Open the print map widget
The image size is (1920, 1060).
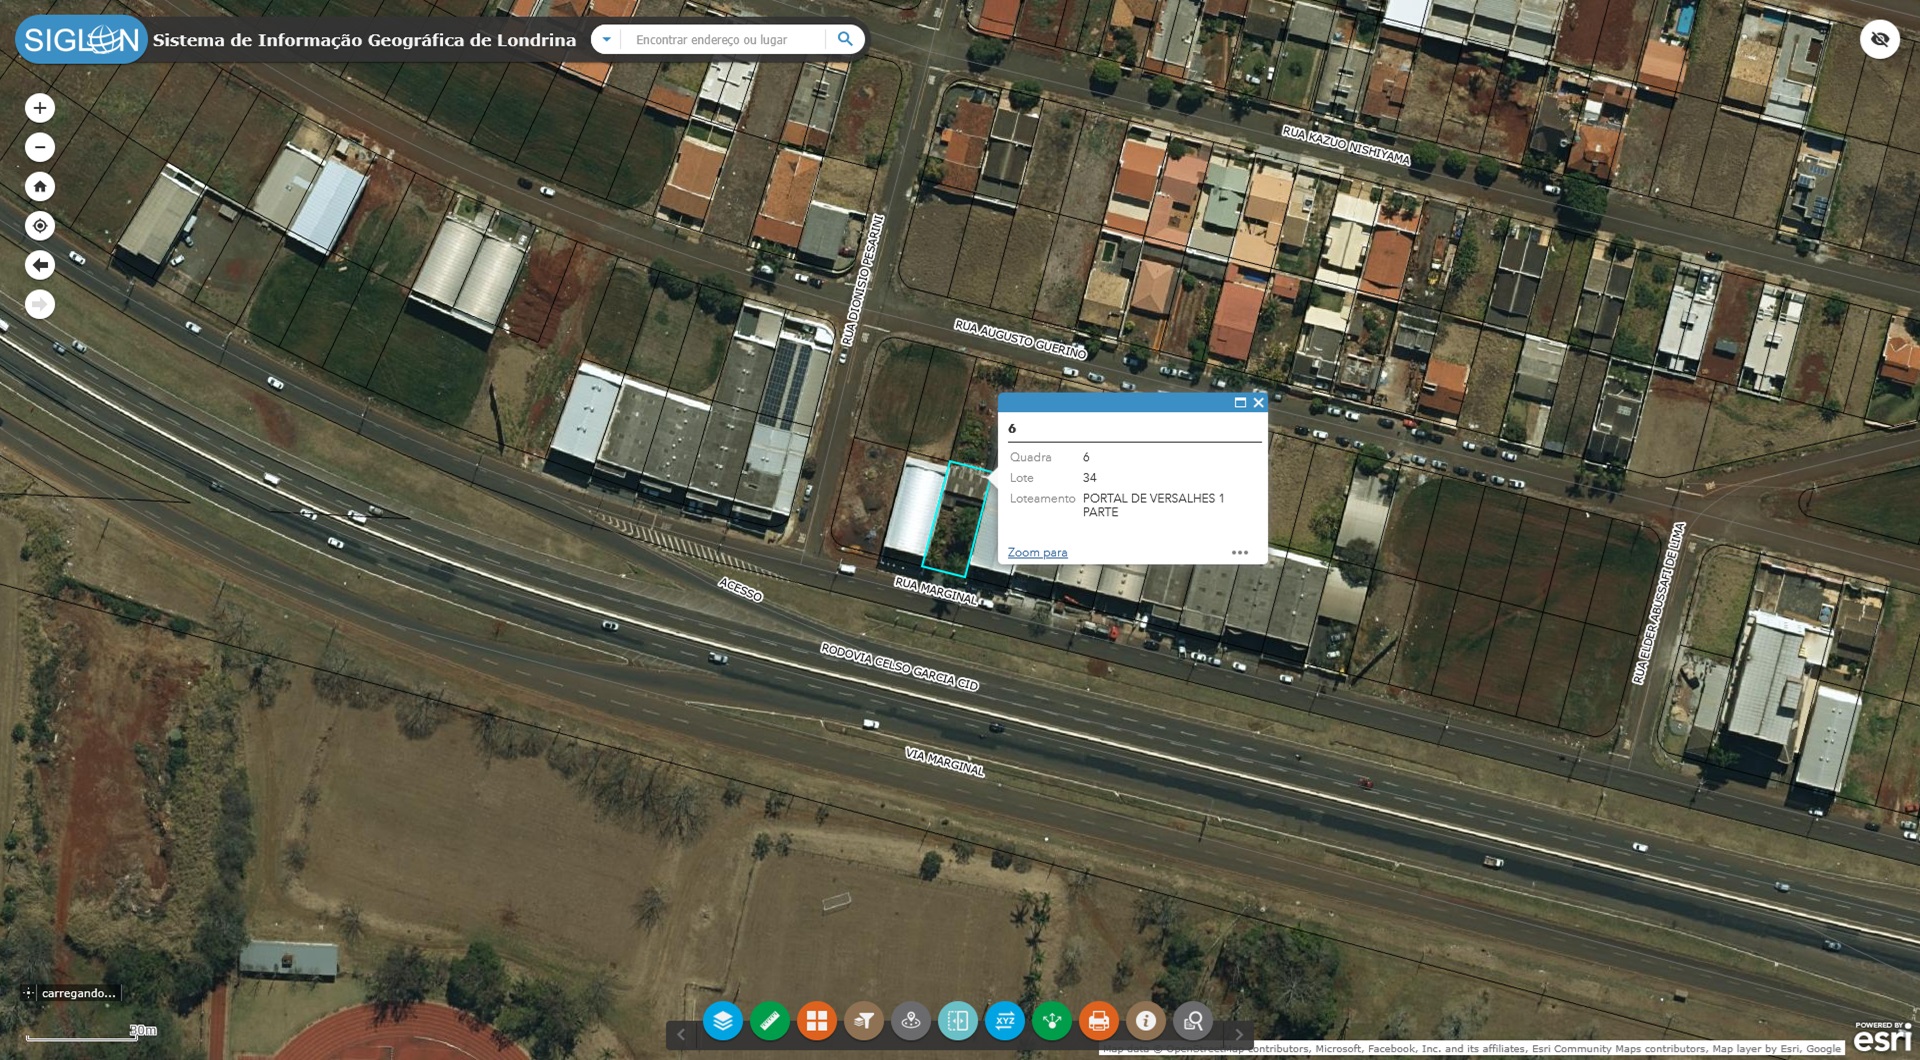coord(1099,1021)
